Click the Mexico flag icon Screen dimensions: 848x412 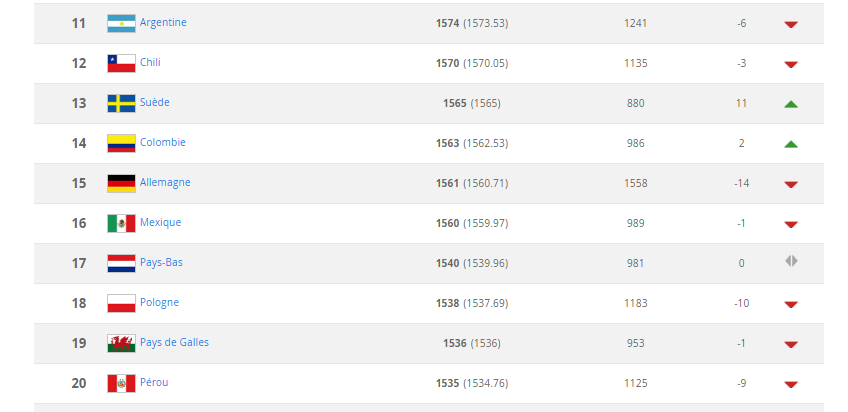tap(121, 223)
